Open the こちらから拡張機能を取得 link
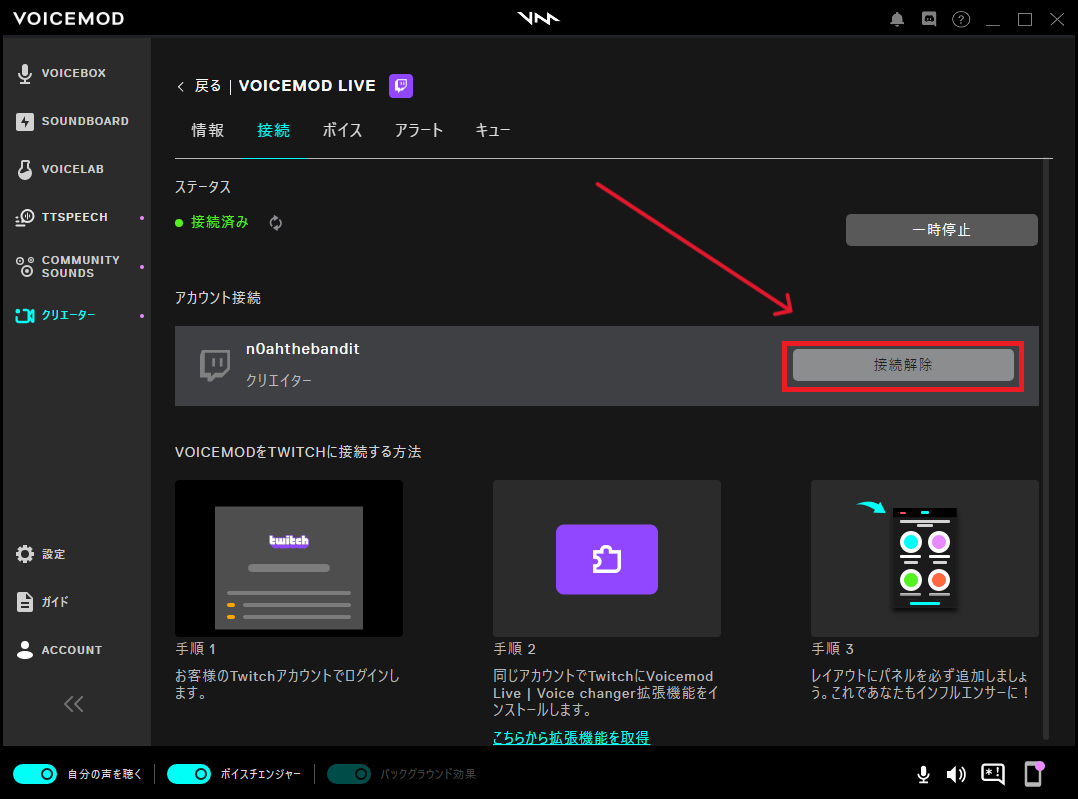The height and width of the screenshot is (799, 1078). coord(571,738)
